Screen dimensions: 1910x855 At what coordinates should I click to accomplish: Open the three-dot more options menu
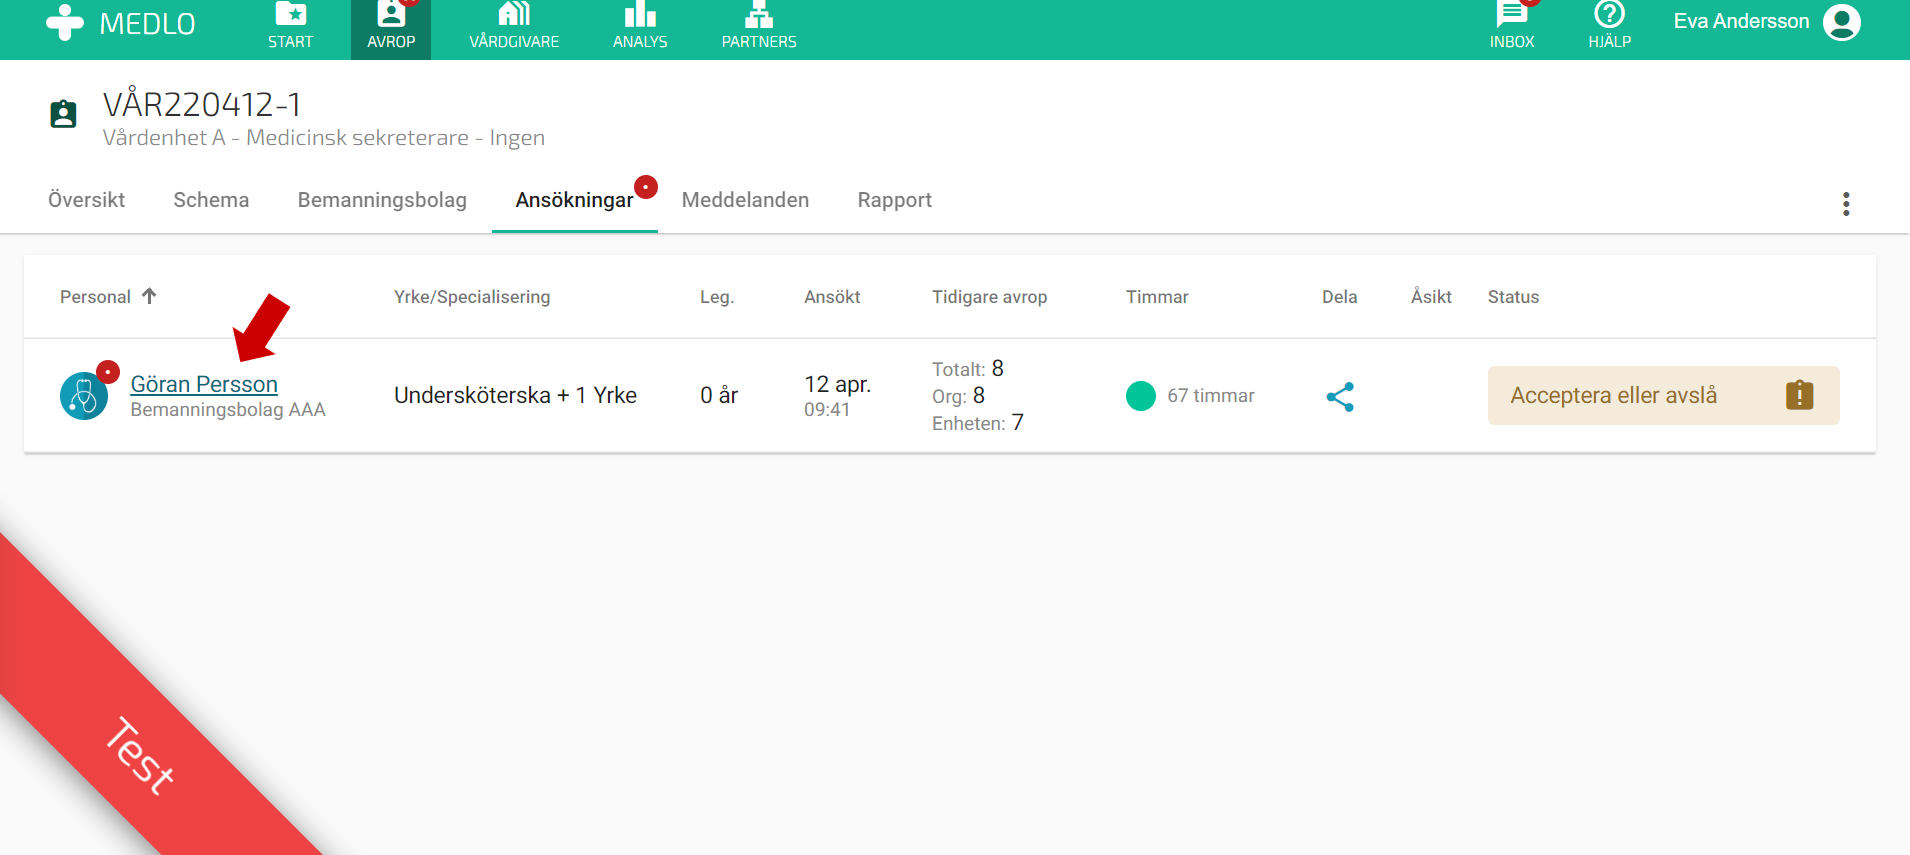click(x=1846, y=204)
